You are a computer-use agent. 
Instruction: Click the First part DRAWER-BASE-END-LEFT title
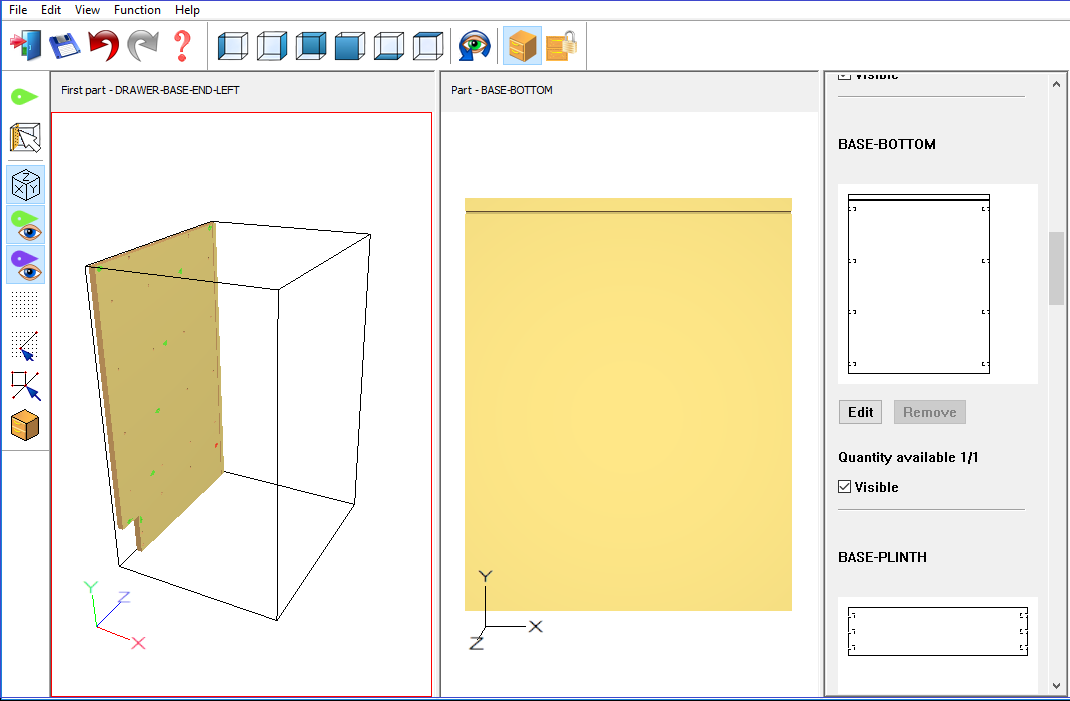pyautogui.click(x=150, y=90)
